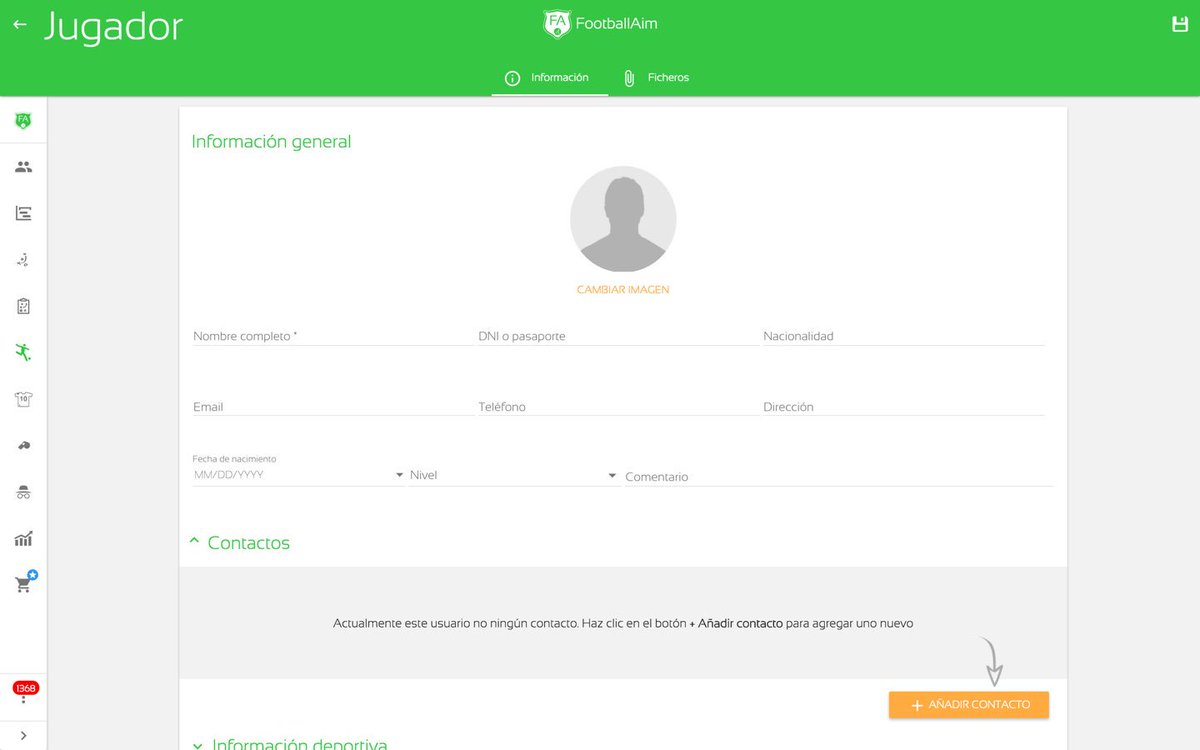This screenshot has width=1200, height=750.
Task: Open the people/teams icon in the sidebar
Action: [23, 167]
